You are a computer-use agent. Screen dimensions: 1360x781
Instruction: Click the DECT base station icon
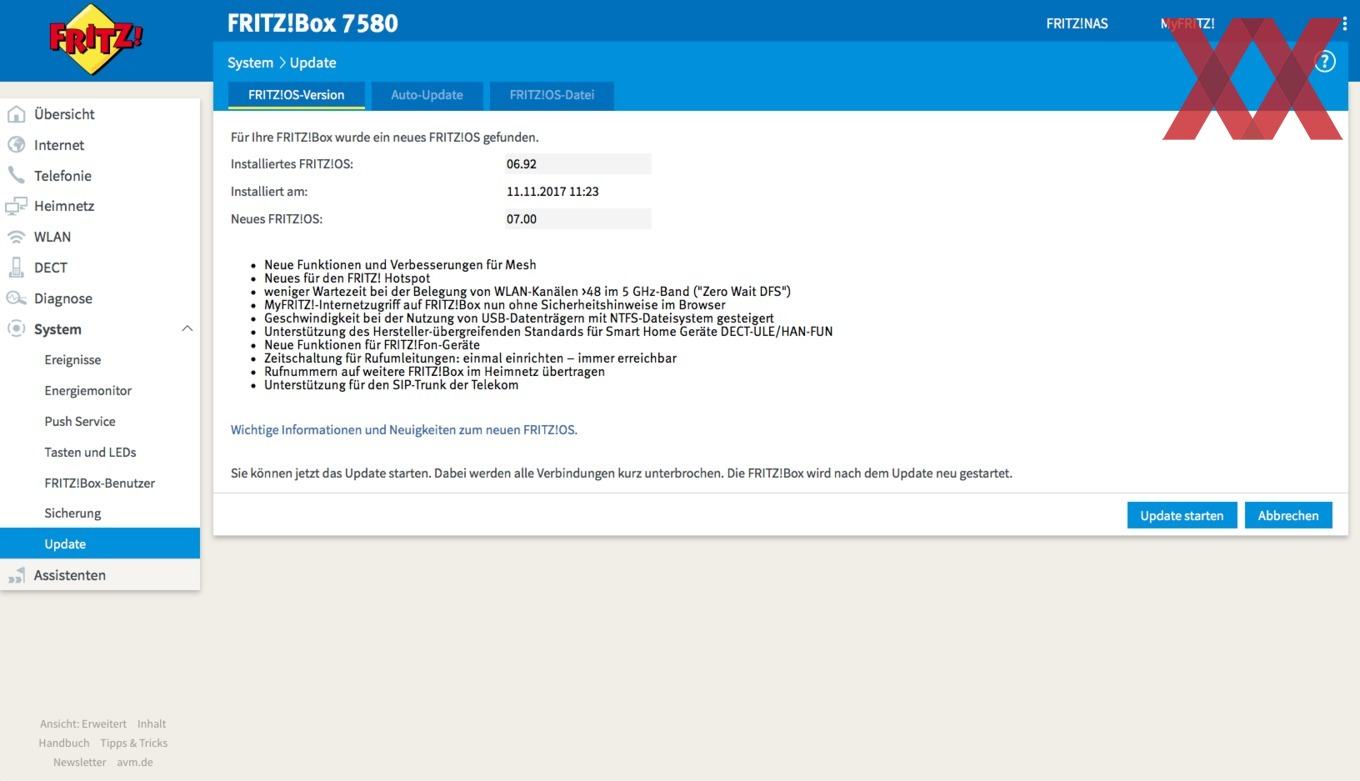[16, 267]
